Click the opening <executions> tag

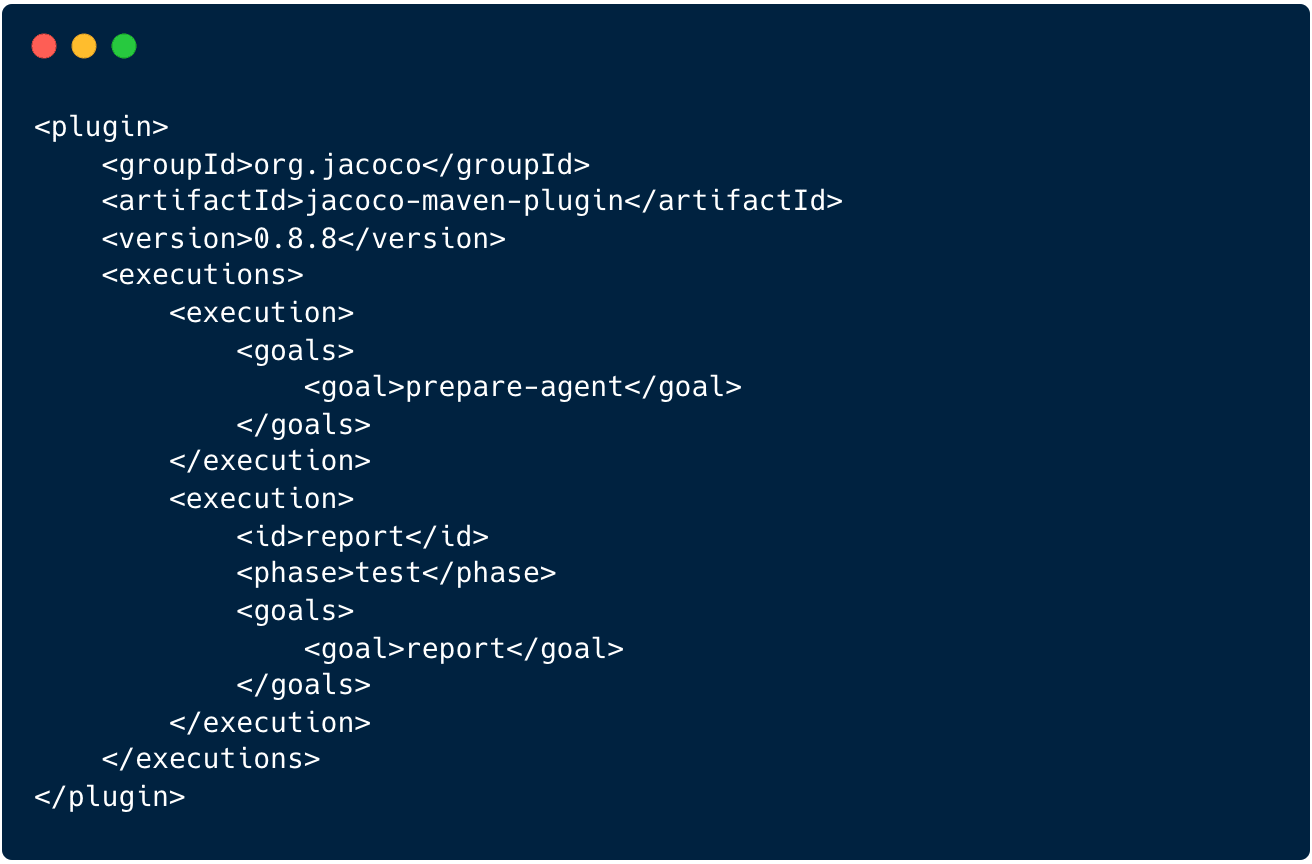click(202, 276)
